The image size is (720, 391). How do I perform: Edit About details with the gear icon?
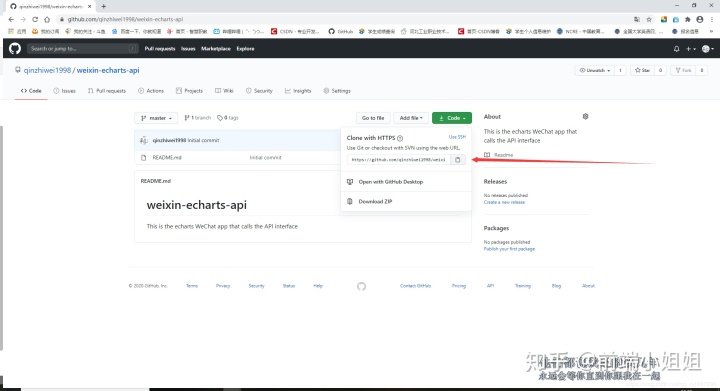click(585, 117)
